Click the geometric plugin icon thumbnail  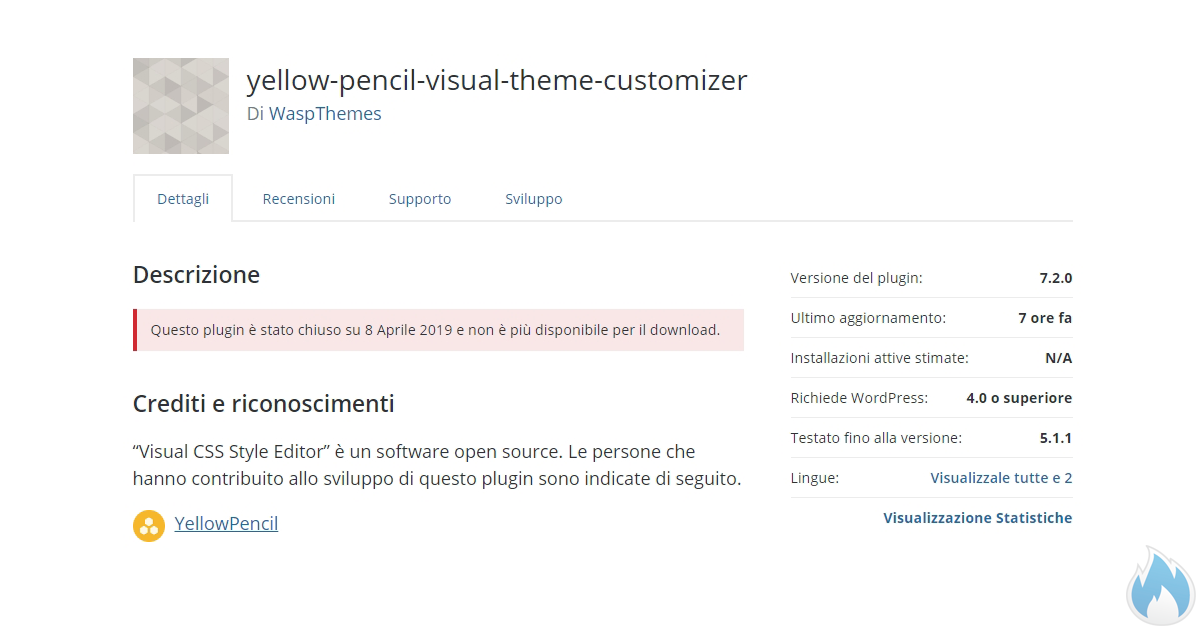tap(181, 106)
